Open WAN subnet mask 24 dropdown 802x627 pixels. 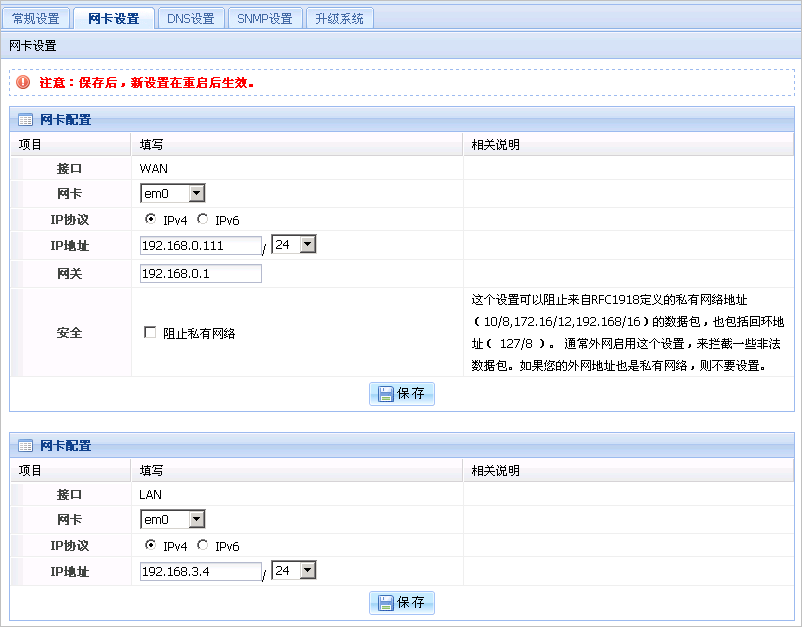[x=294, y=244]
